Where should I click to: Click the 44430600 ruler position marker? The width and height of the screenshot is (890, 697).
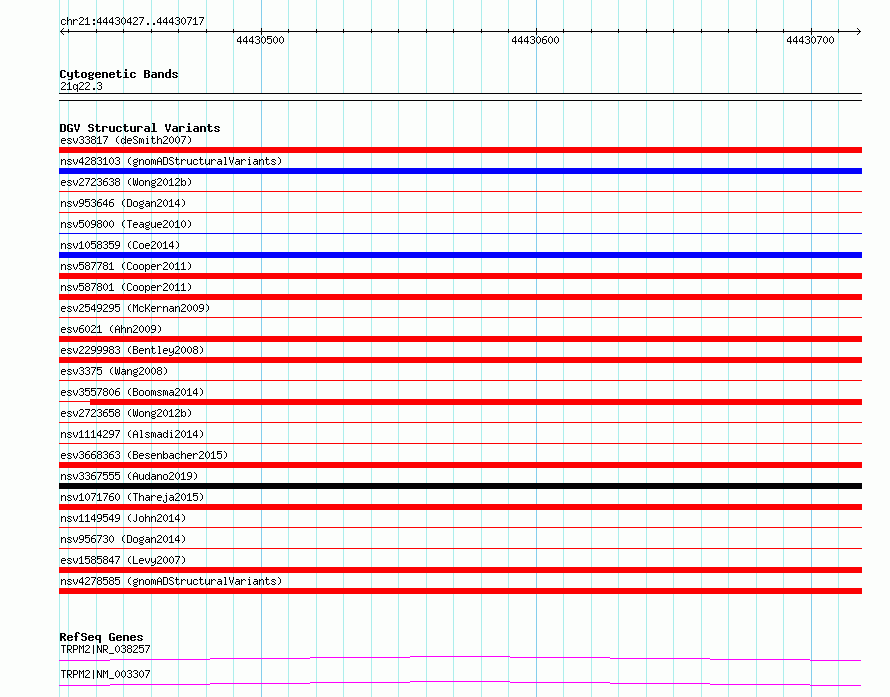(535, 40)
